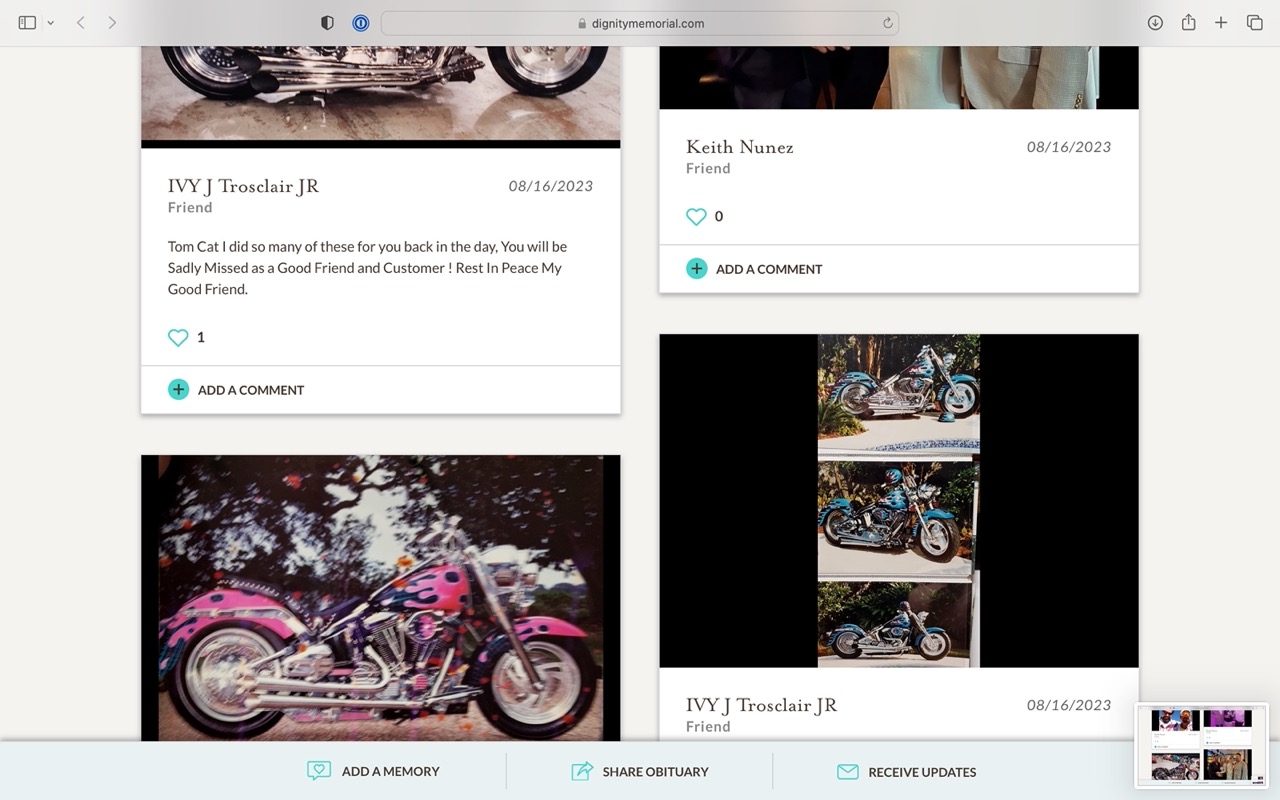Click plus icon under Keith Nunez memory
The height and width of the screenshot is (800, 1280).
(x=696, y=268)
